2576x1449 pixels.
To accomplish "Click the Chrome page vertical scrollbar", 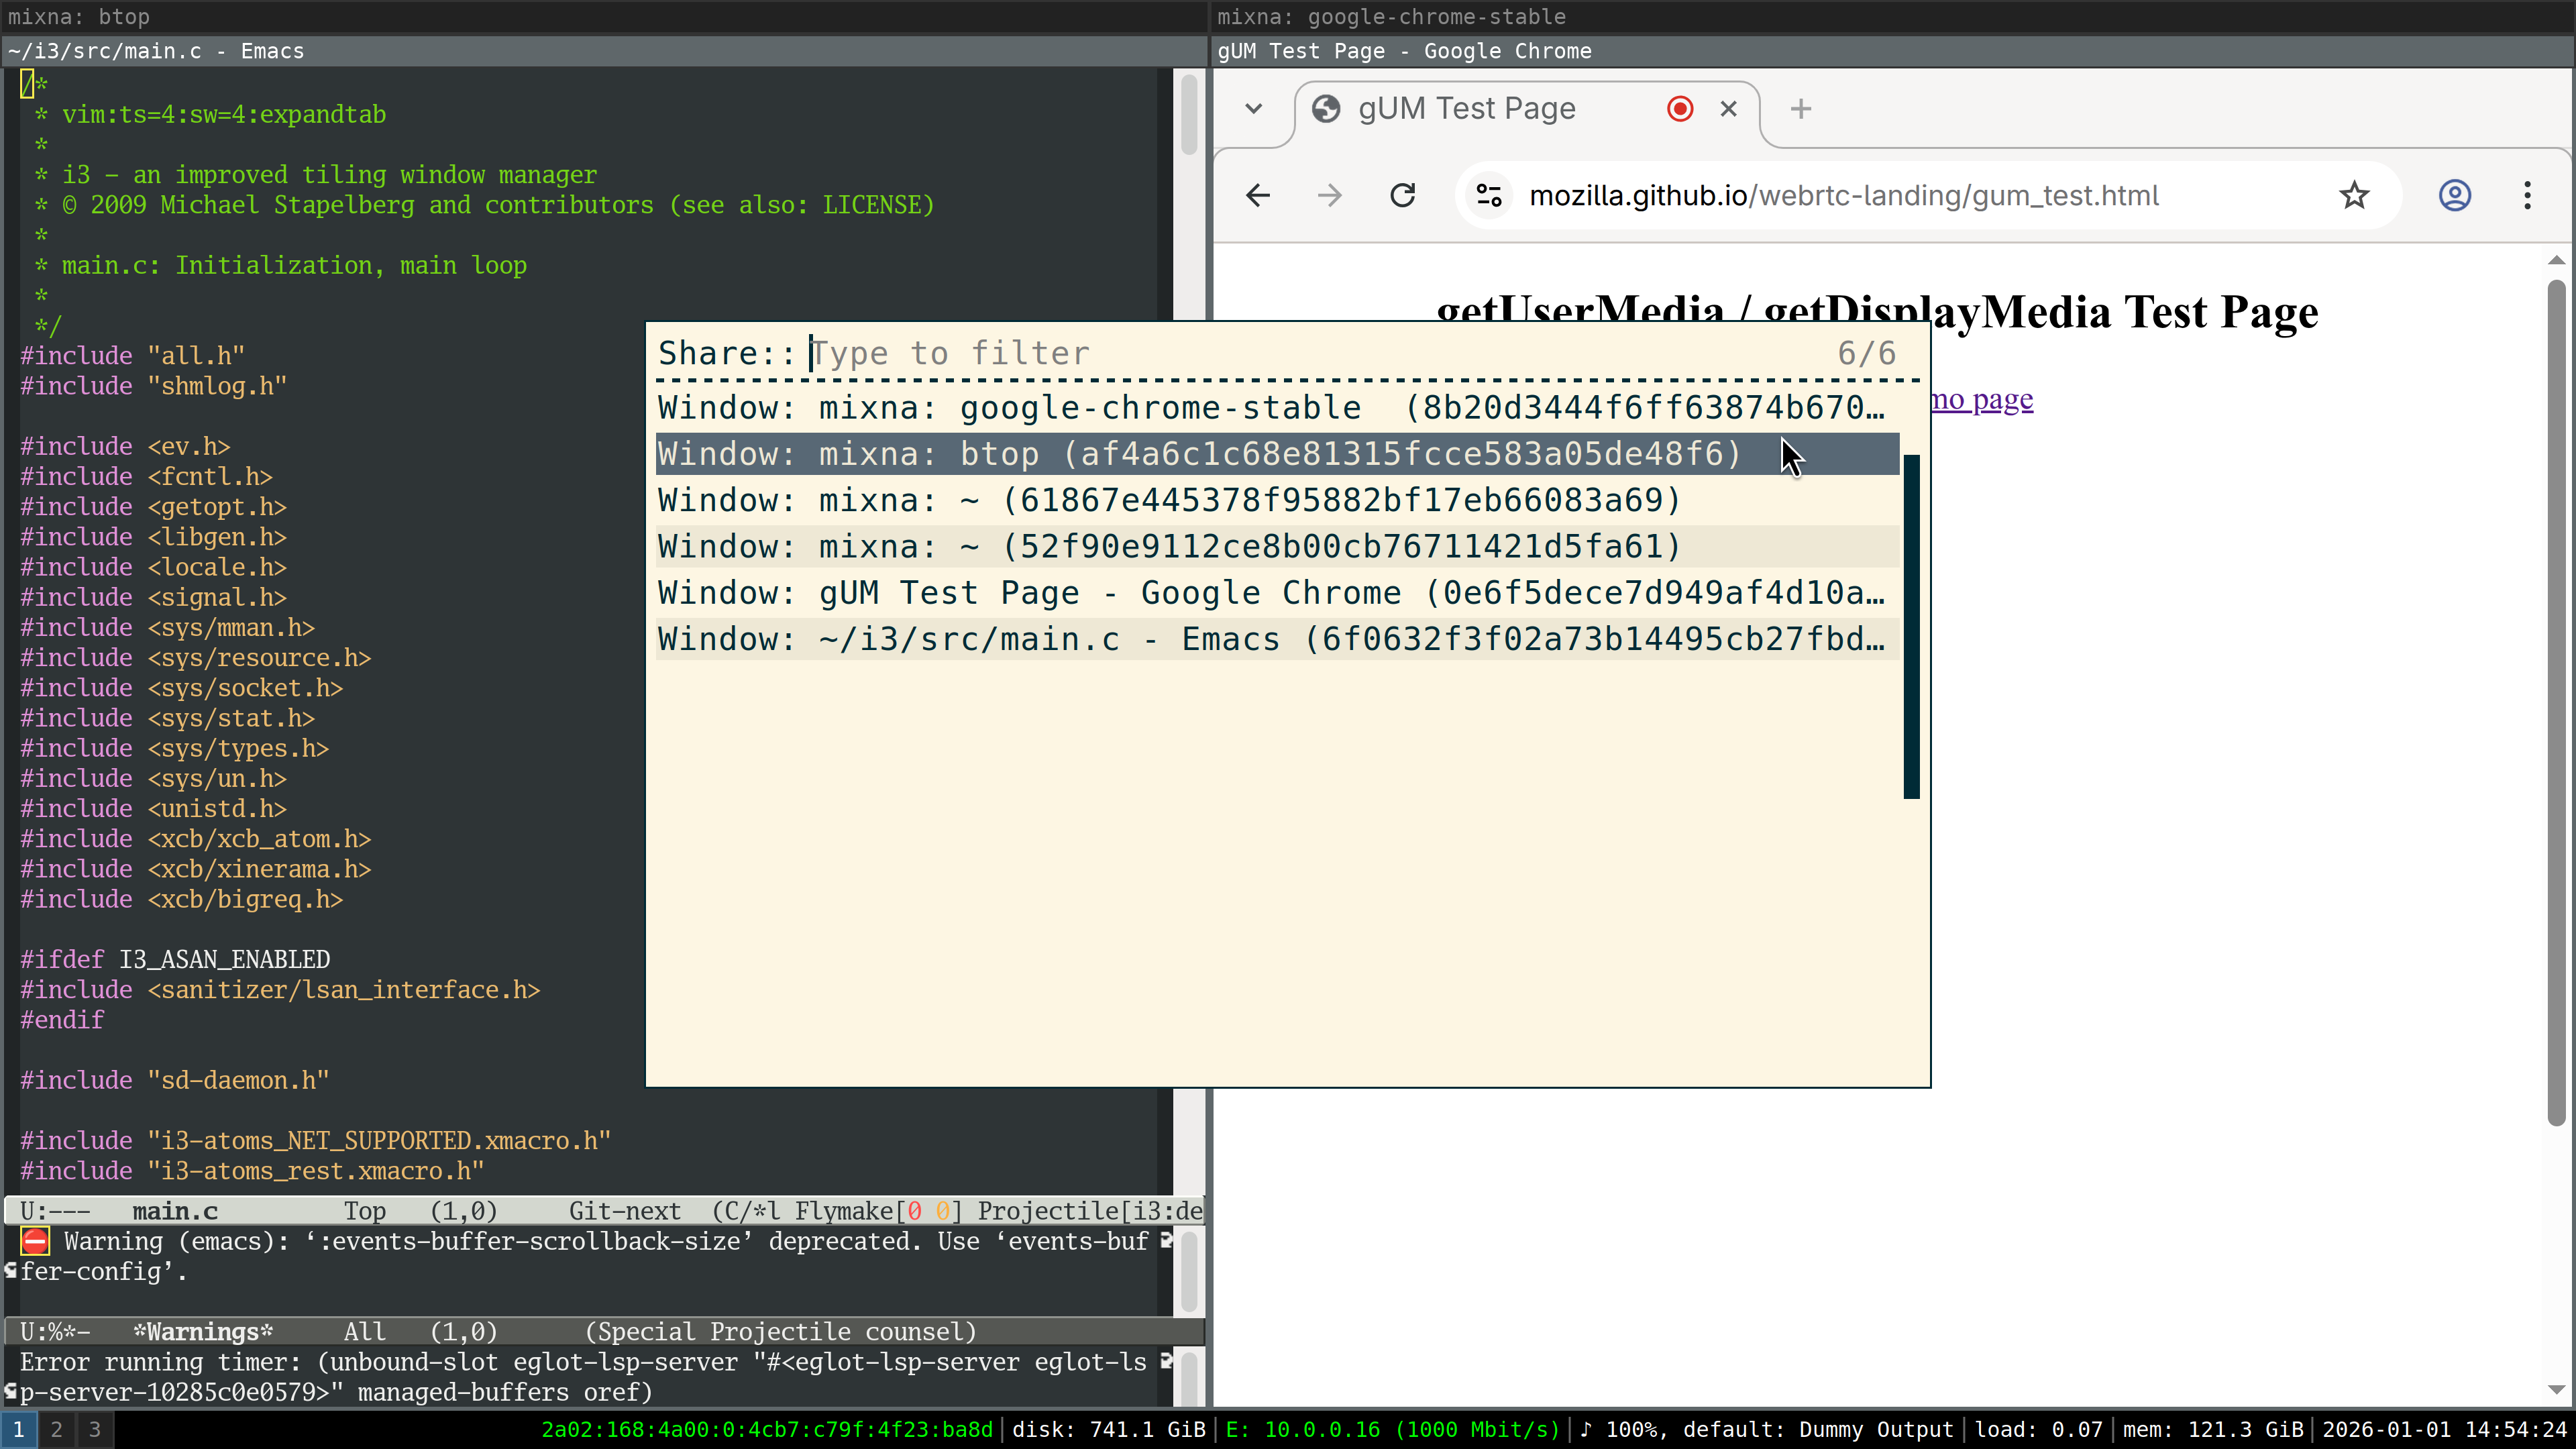I will [2556, 700].
